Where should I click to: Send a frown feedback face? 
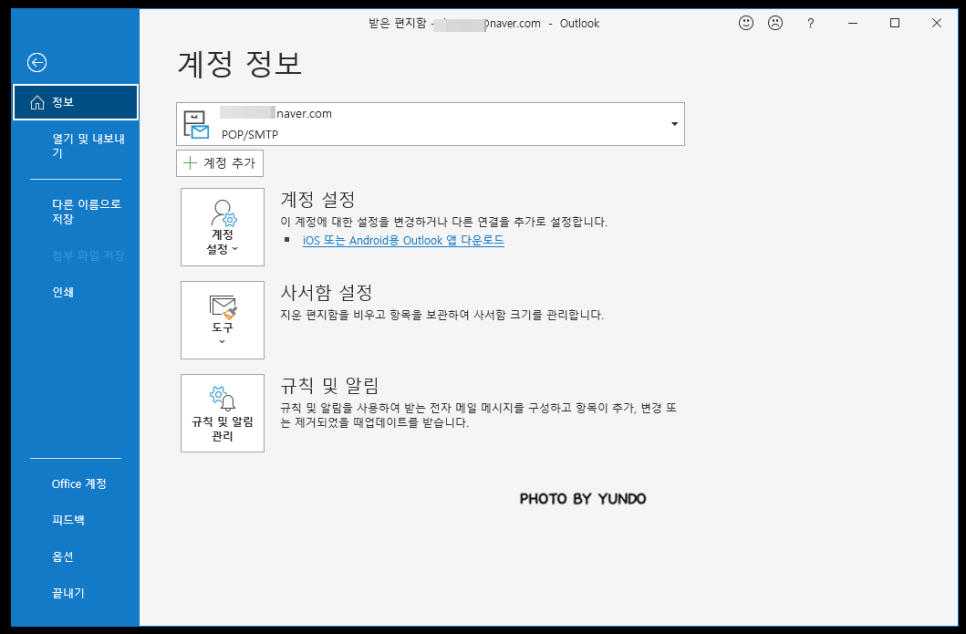coord(775,23)
